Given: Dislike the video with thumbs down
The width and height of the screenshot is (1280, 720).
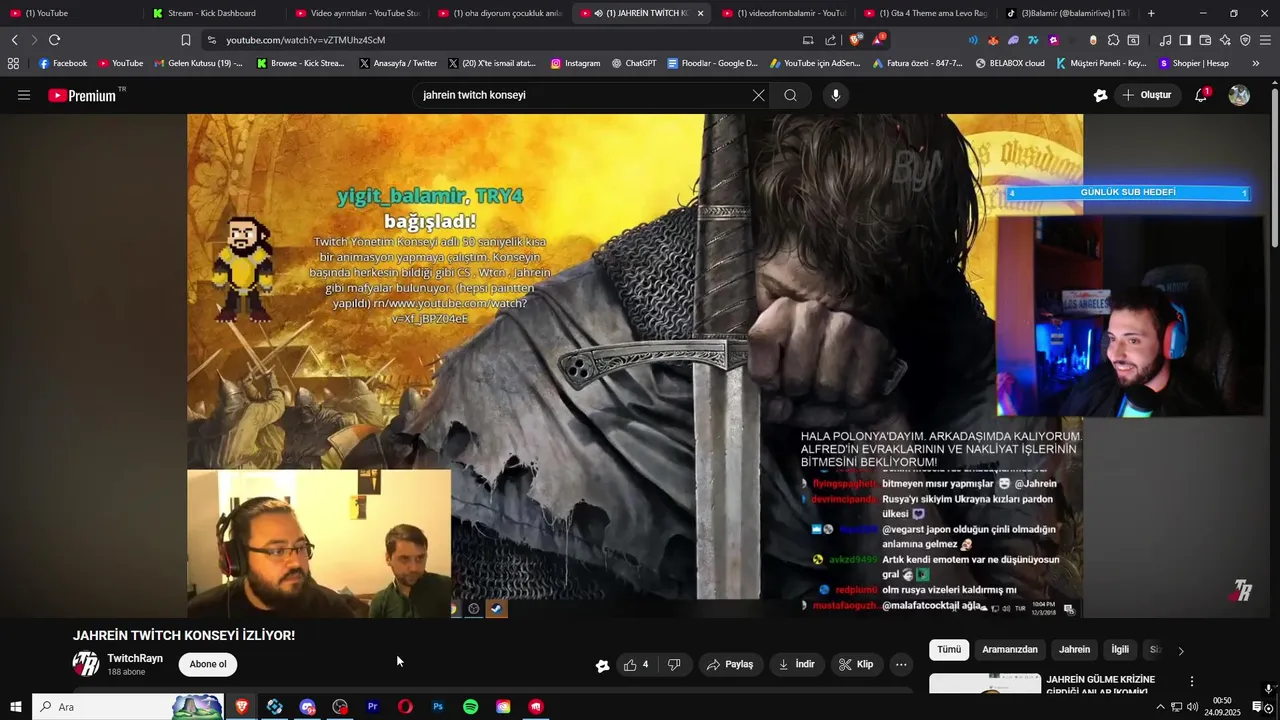Looking at the screenshot, I should pyautogui.click(x=674, y=664).
